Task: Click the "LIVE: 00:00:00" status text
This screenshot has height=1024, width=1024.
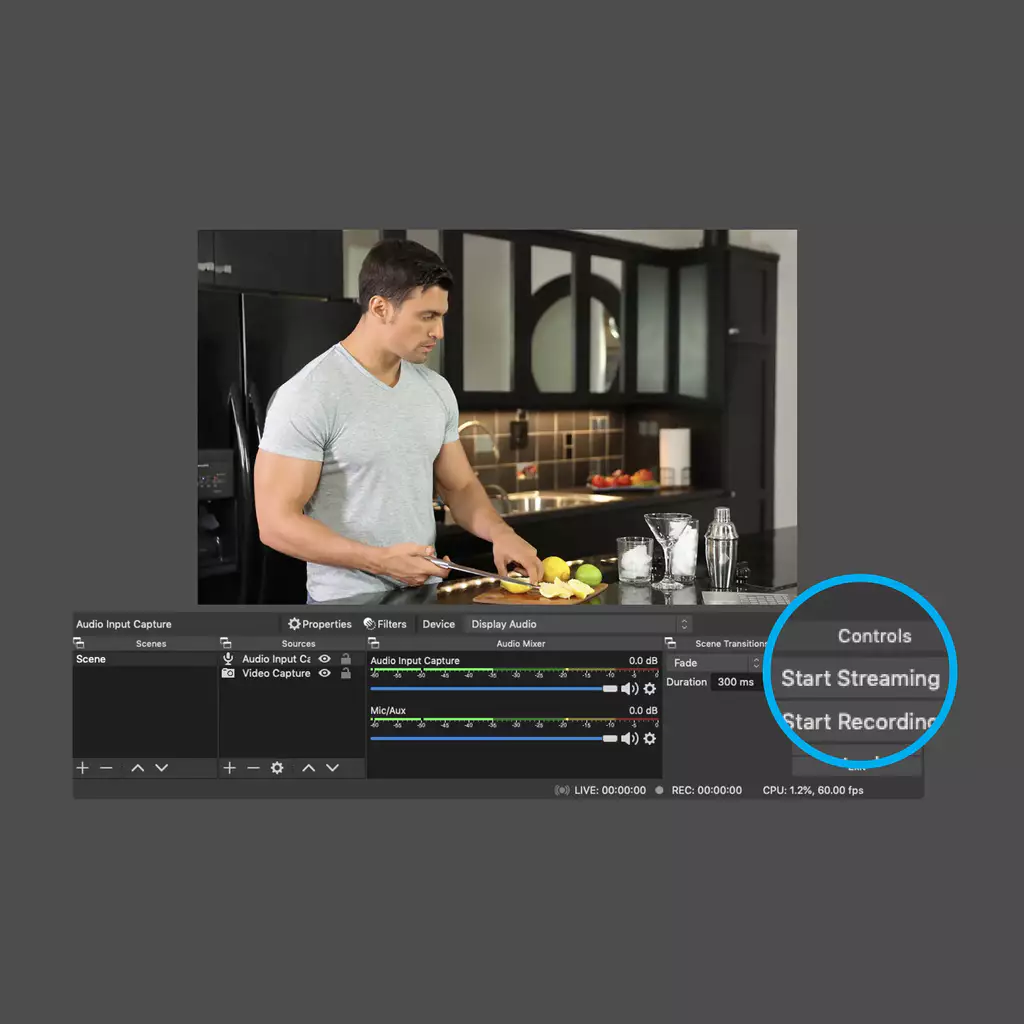Action: pos(610,790)
